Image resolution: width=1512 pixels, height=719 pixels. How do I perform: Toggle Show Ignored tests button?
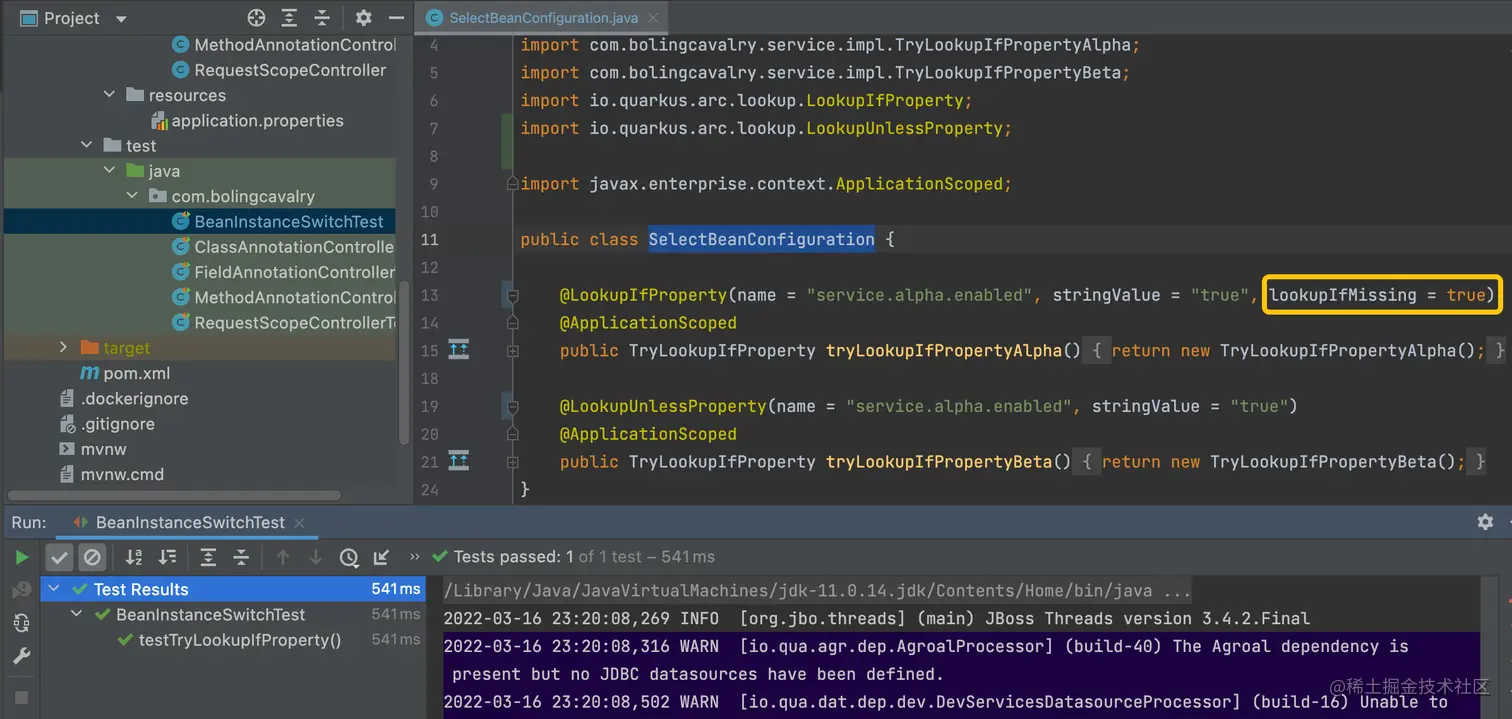(x=92, y=557)
